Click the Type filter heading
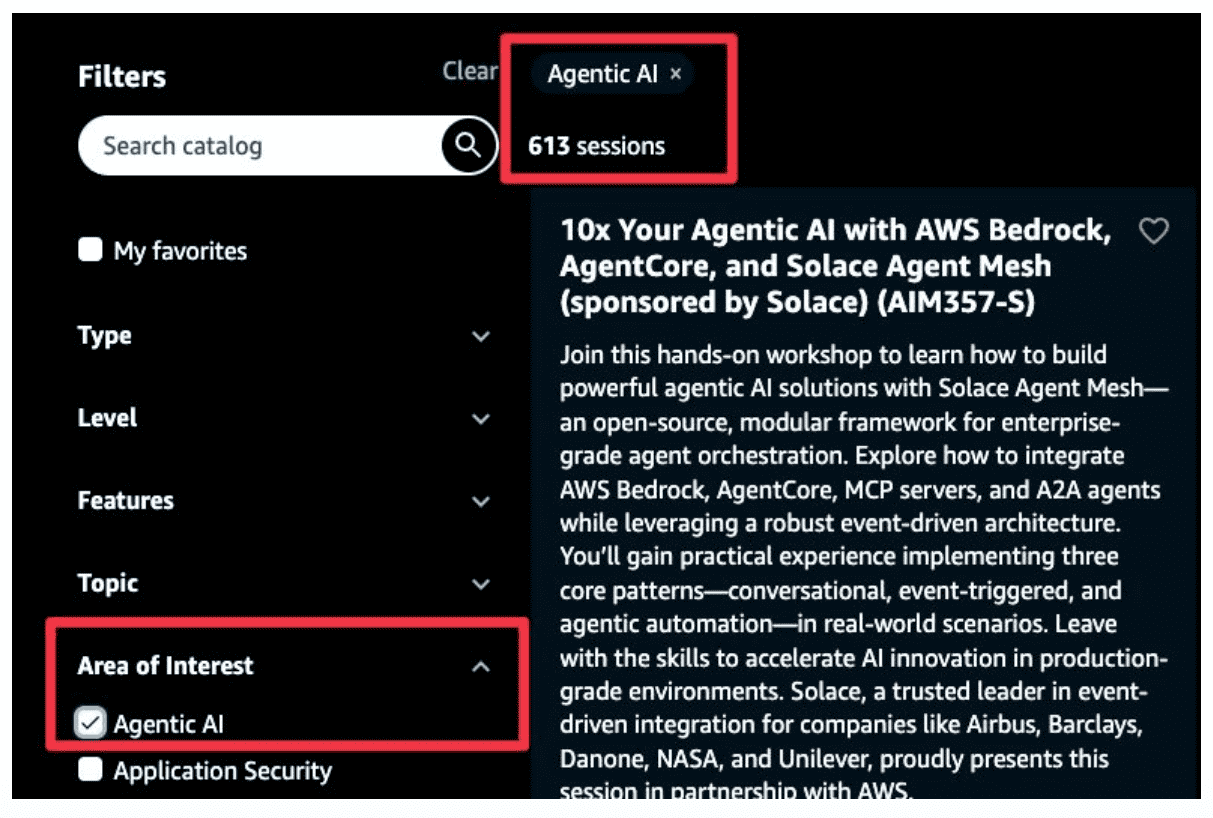1213x818 pixels. point(105,336)
